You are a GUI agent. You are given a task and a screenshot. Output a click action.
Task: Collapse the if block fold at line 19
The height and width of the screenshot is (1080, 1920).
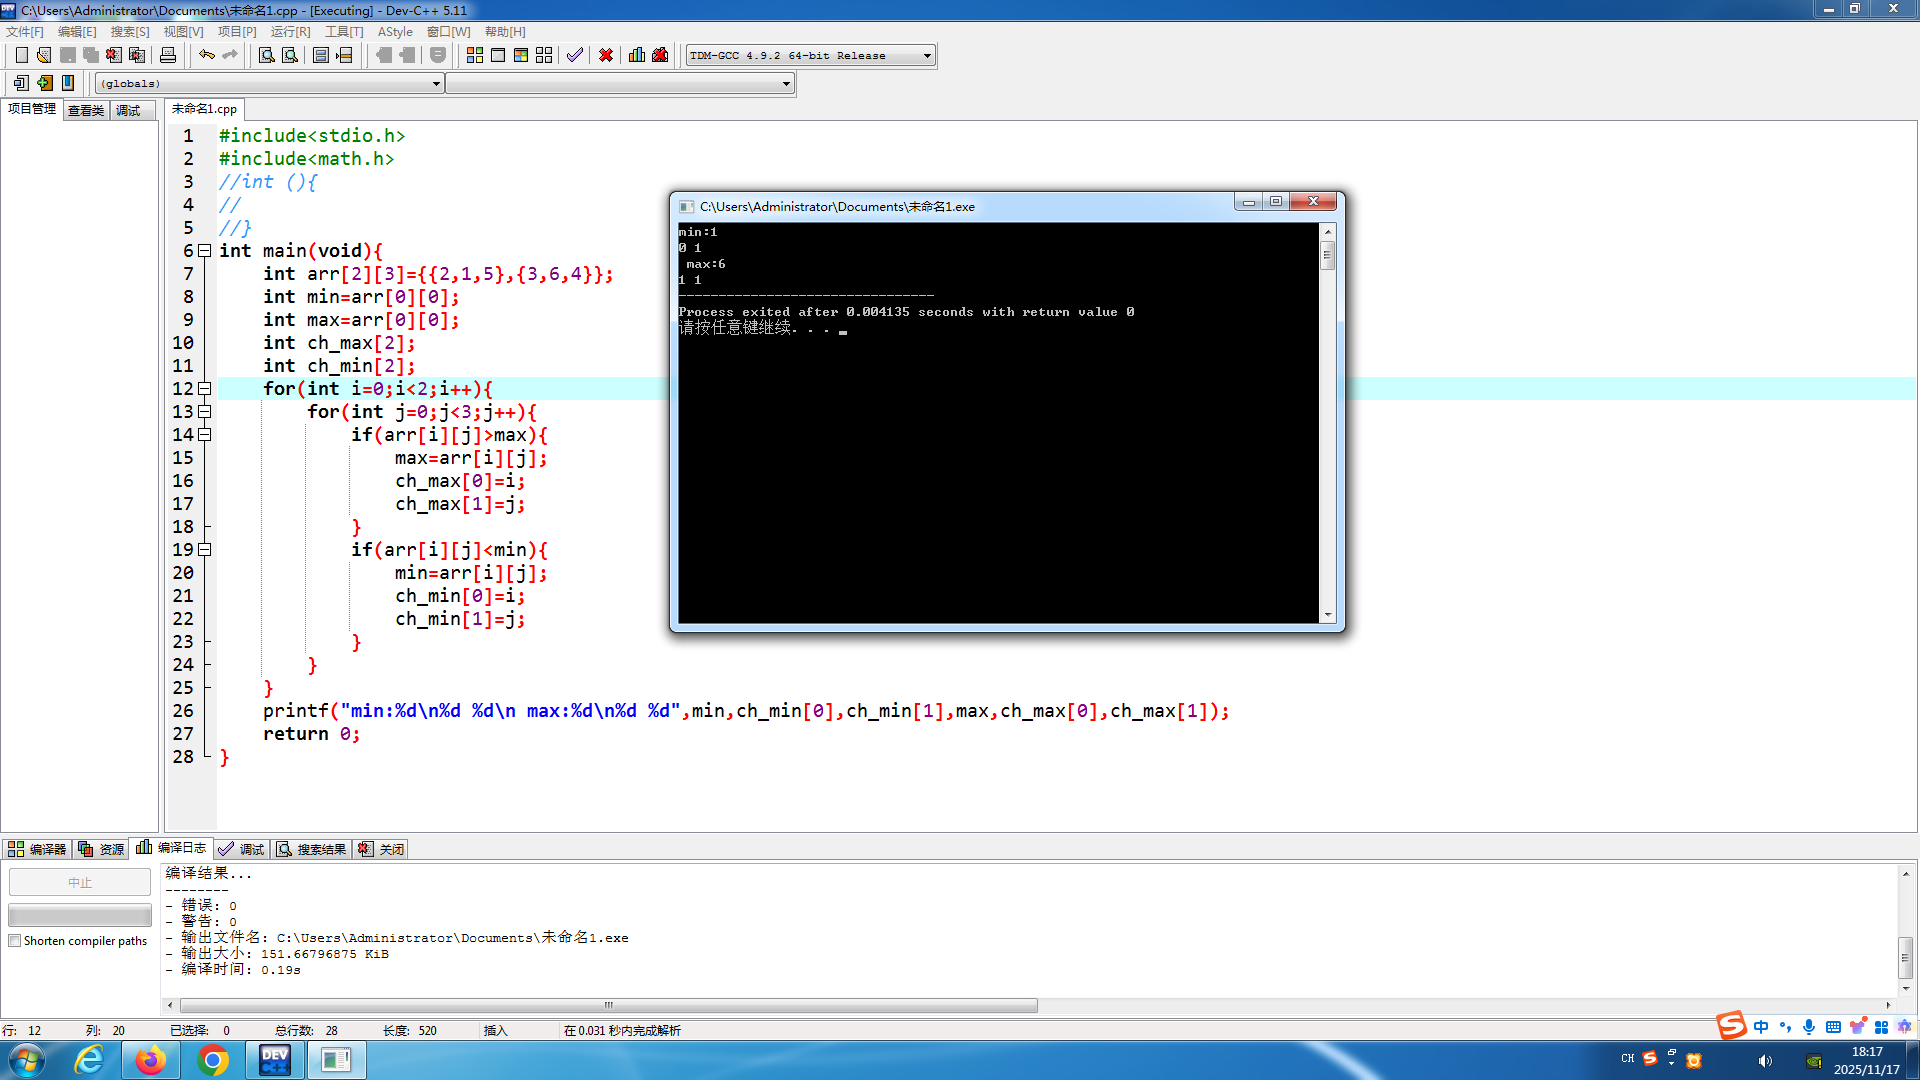pos(204,550)
